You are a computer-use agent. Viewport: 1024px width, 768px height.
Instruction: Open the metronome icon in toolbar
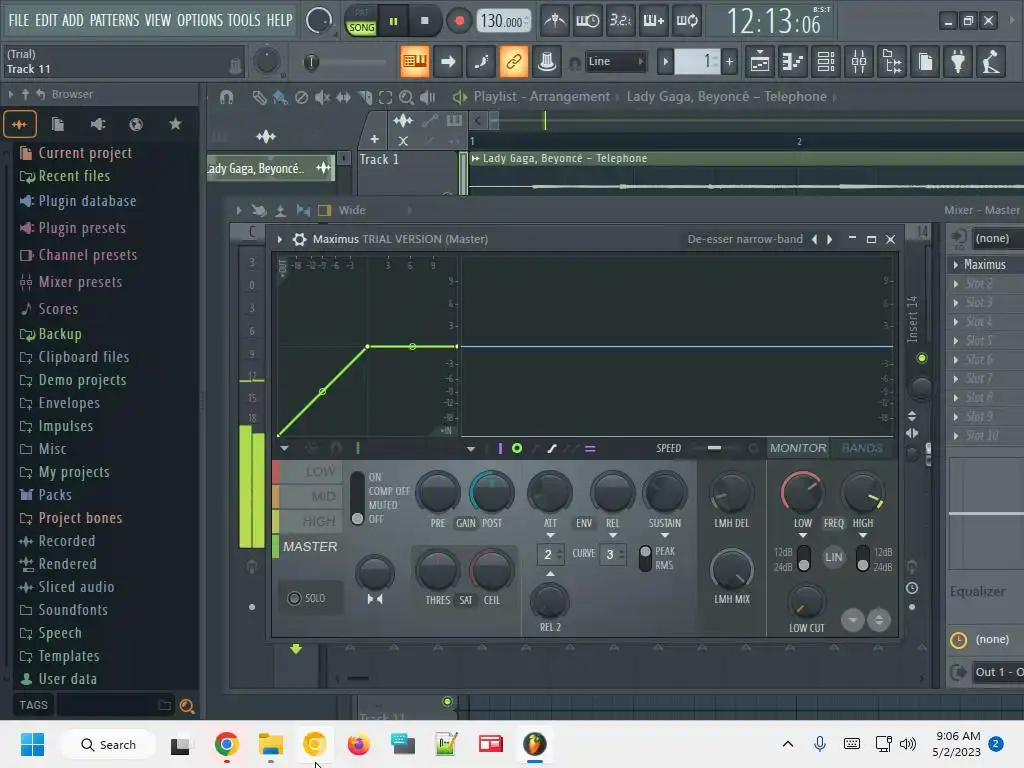[x=555, y=21]
